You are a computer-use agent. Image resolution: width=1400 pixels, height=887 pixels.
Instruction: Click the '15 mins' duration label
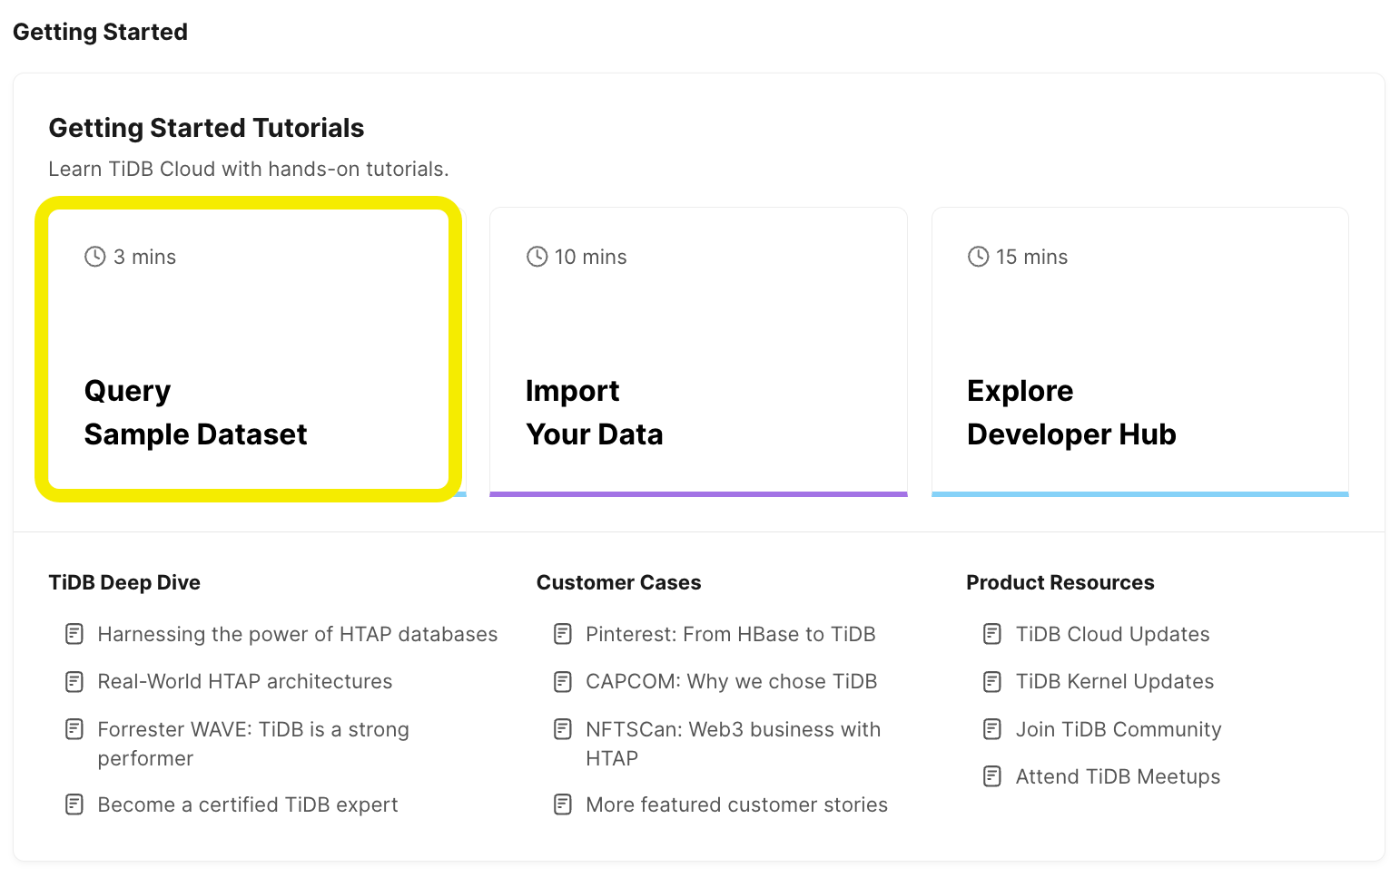(x=1031, y=257)
